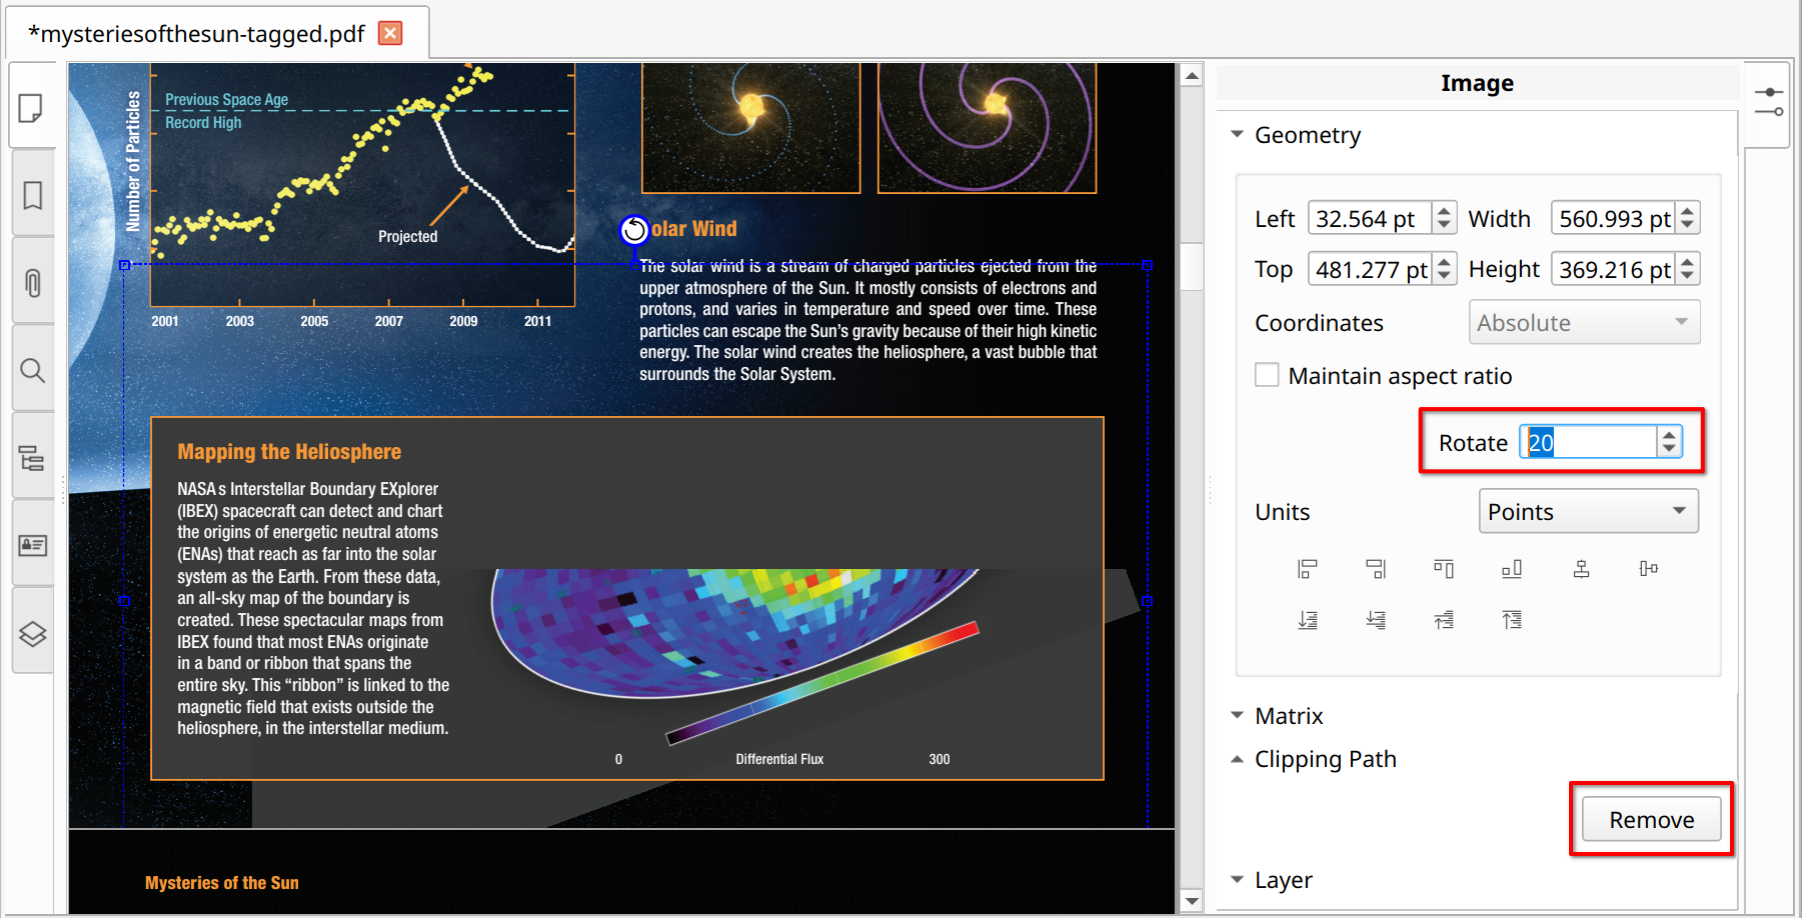Send object to bottom of stack
This screenshot has width=1802, height=918.
click(1307, 620)
